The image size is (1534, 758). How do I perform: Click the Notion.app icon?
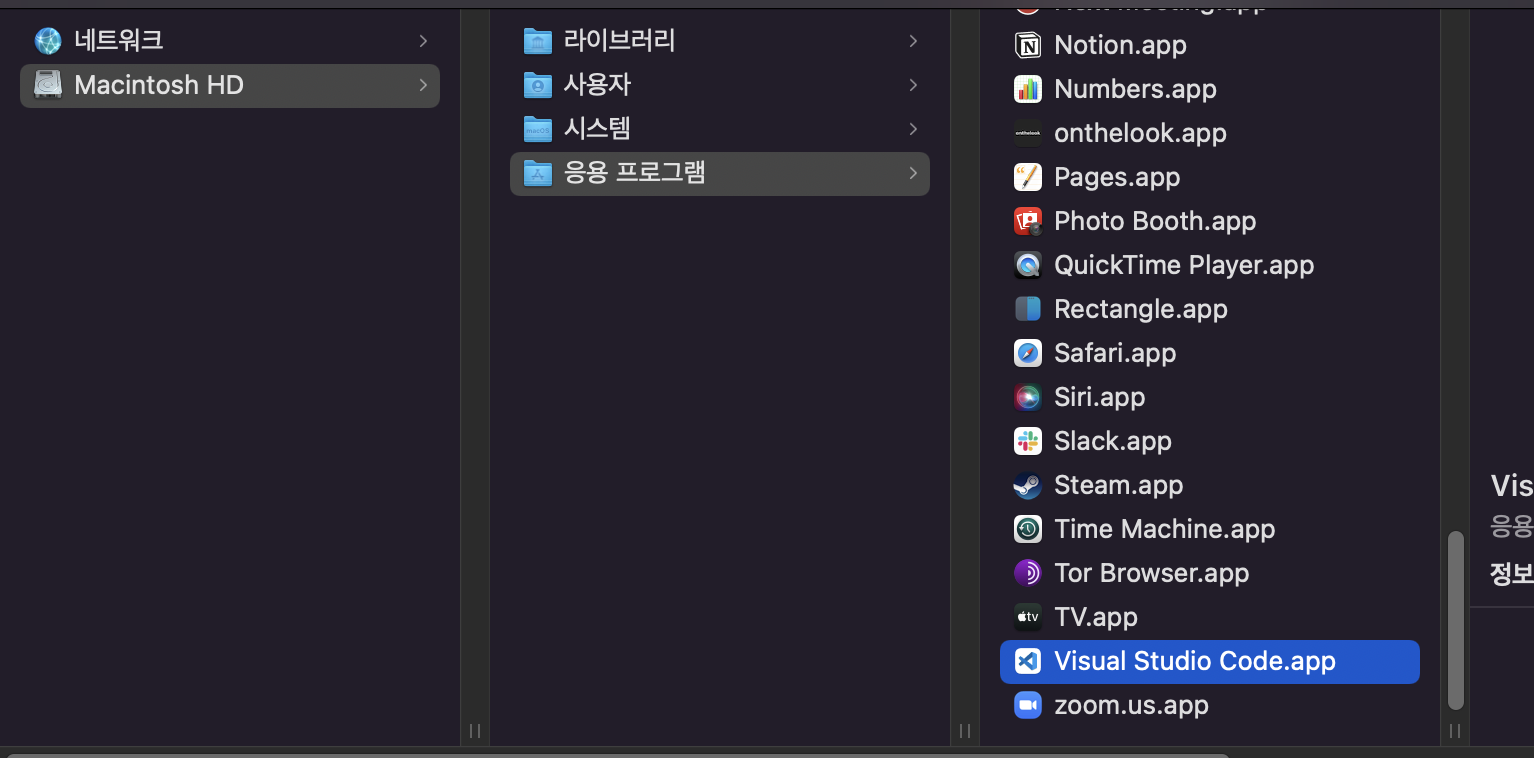click(1027, 45)
